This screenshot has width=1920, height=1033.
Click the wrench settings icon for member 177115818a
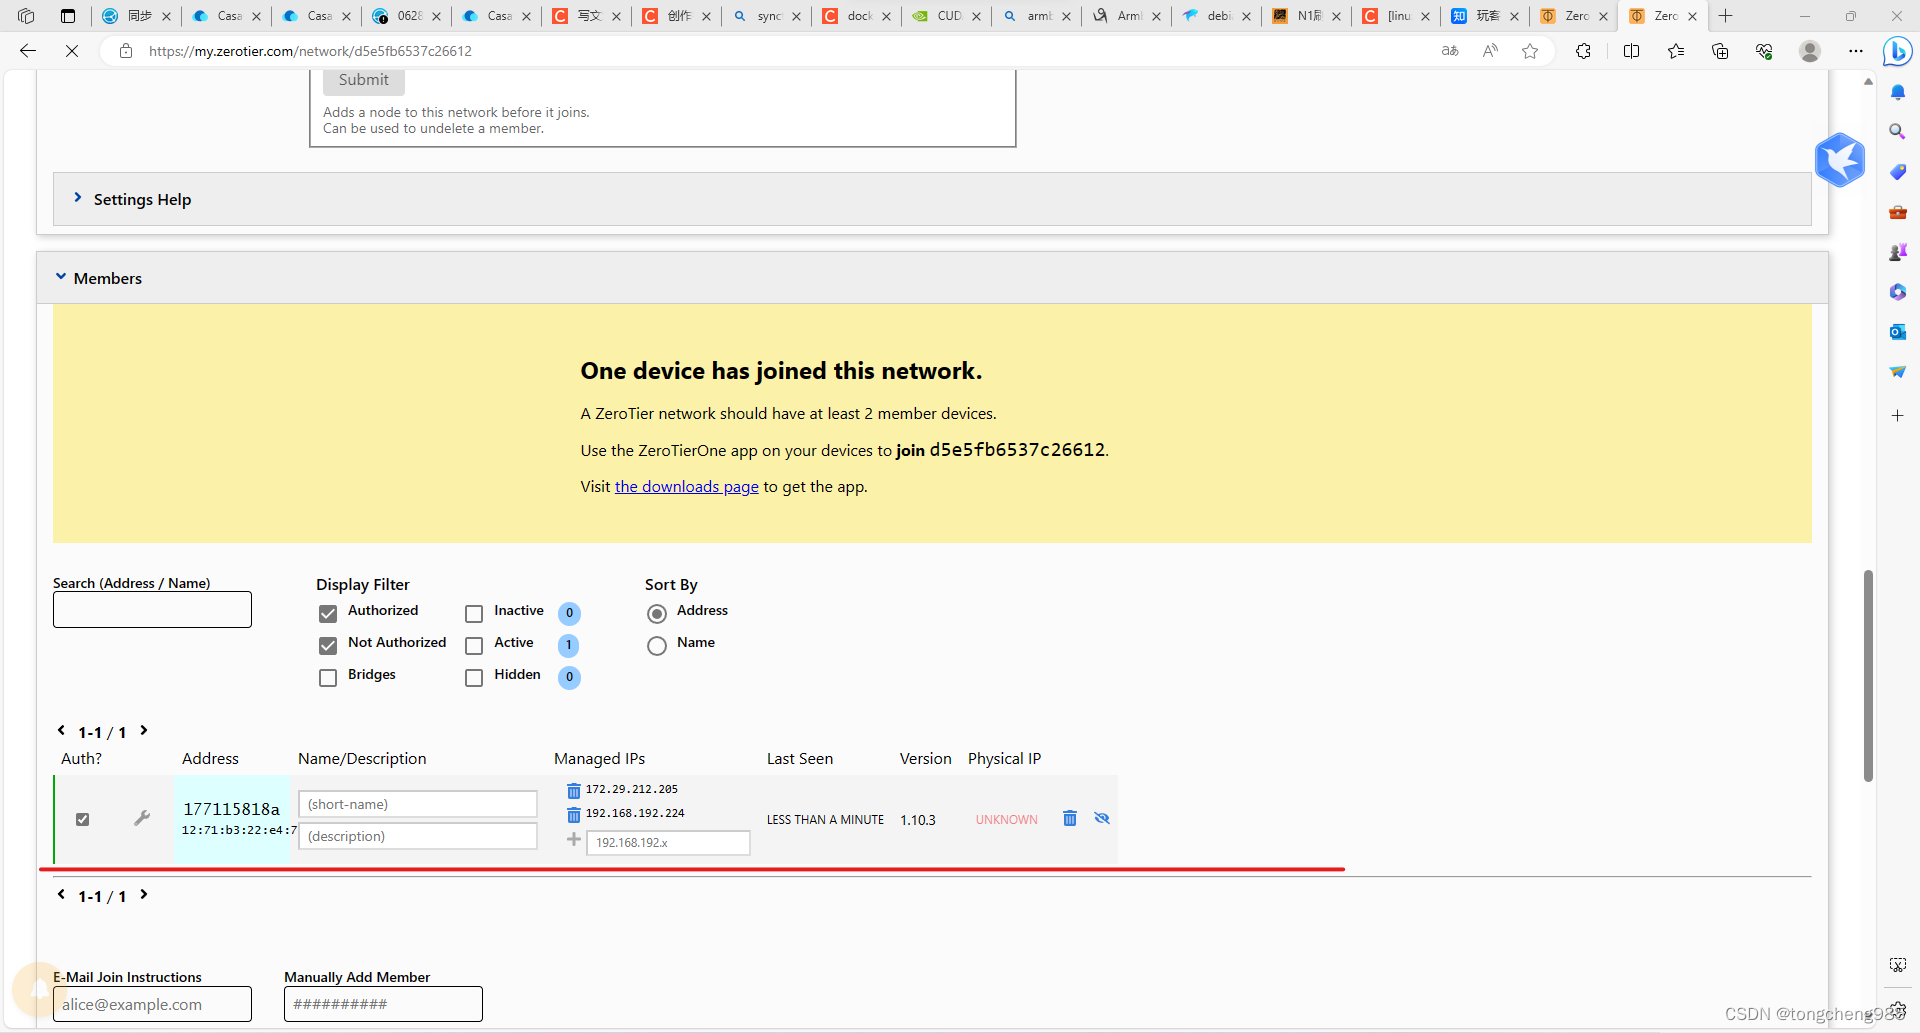[142, 818]
